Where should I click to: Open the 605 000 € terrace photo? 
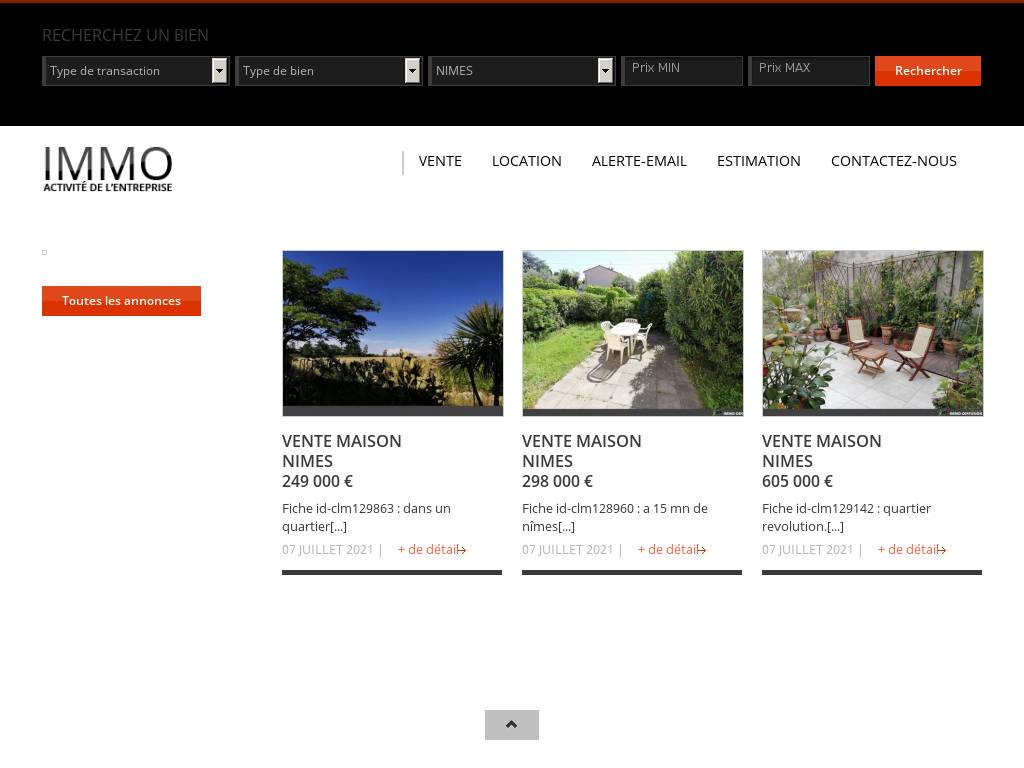pyautogui.click(x=873, y=333)
